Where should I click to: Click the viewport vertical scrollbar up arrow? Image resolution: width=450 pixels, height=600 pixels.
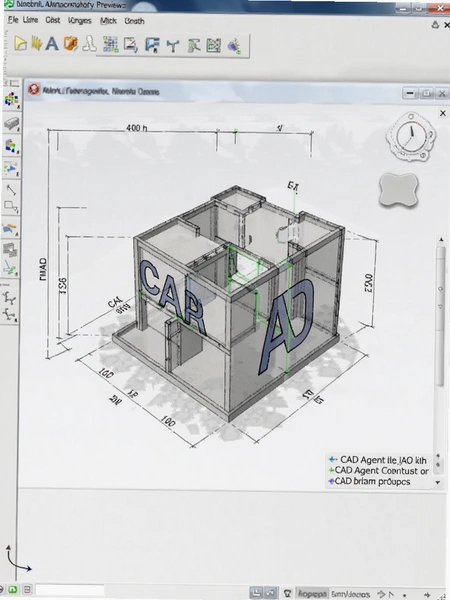[441, 240]
